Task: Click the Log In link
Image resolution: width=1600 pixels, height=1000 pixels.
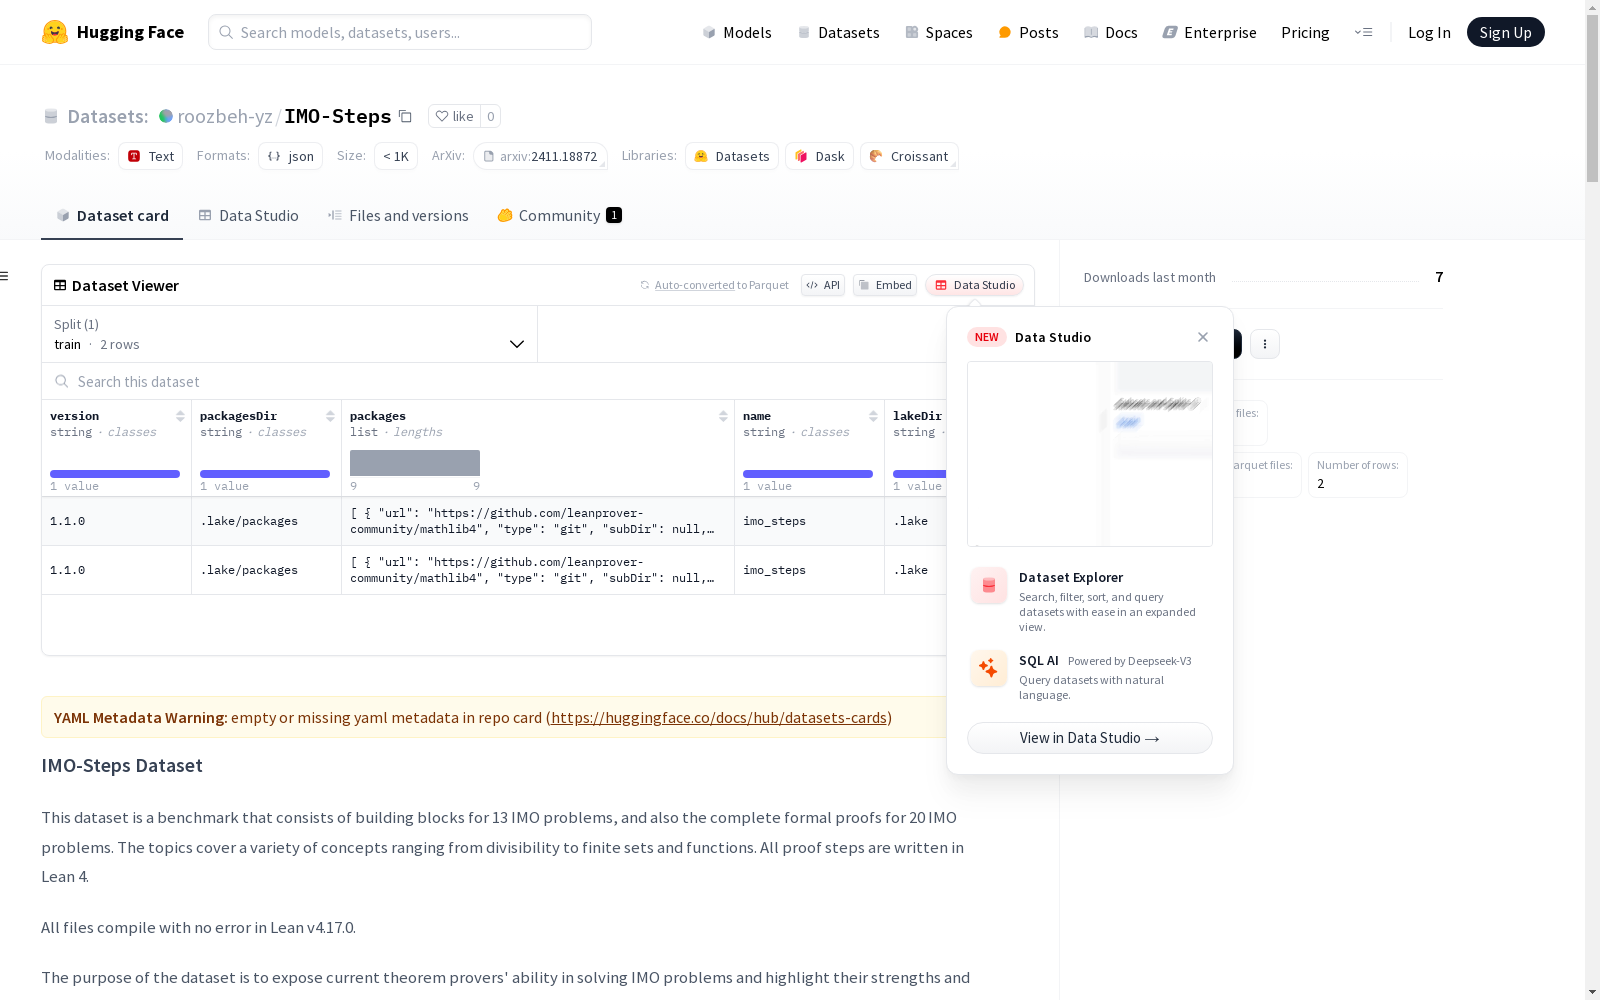Action: tap(1429, 32)
